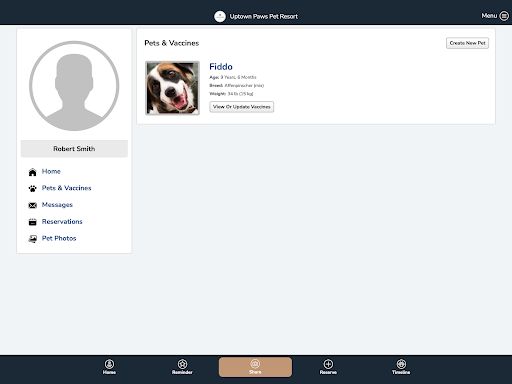Image resolution: width=512 pixels, height=384 pixels.
Task: Open the Menu hamburger icon
Action: click(504, 16)
